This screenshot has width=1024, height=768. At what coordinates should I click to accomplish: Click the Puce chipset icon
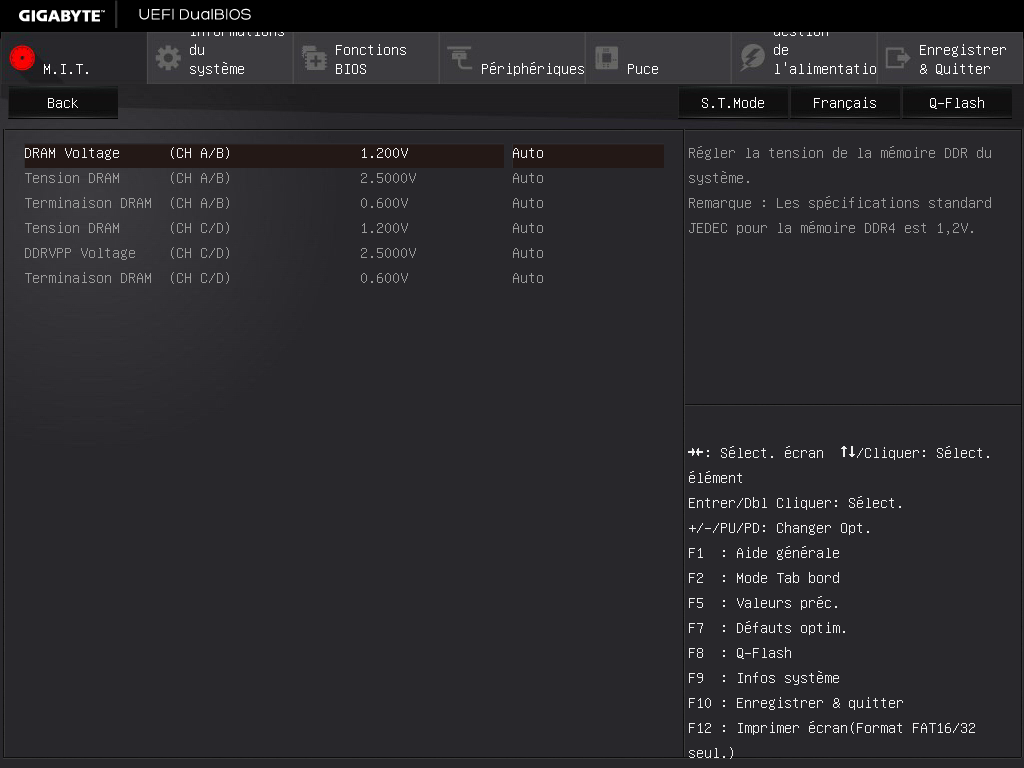click(x=606, y=58)
